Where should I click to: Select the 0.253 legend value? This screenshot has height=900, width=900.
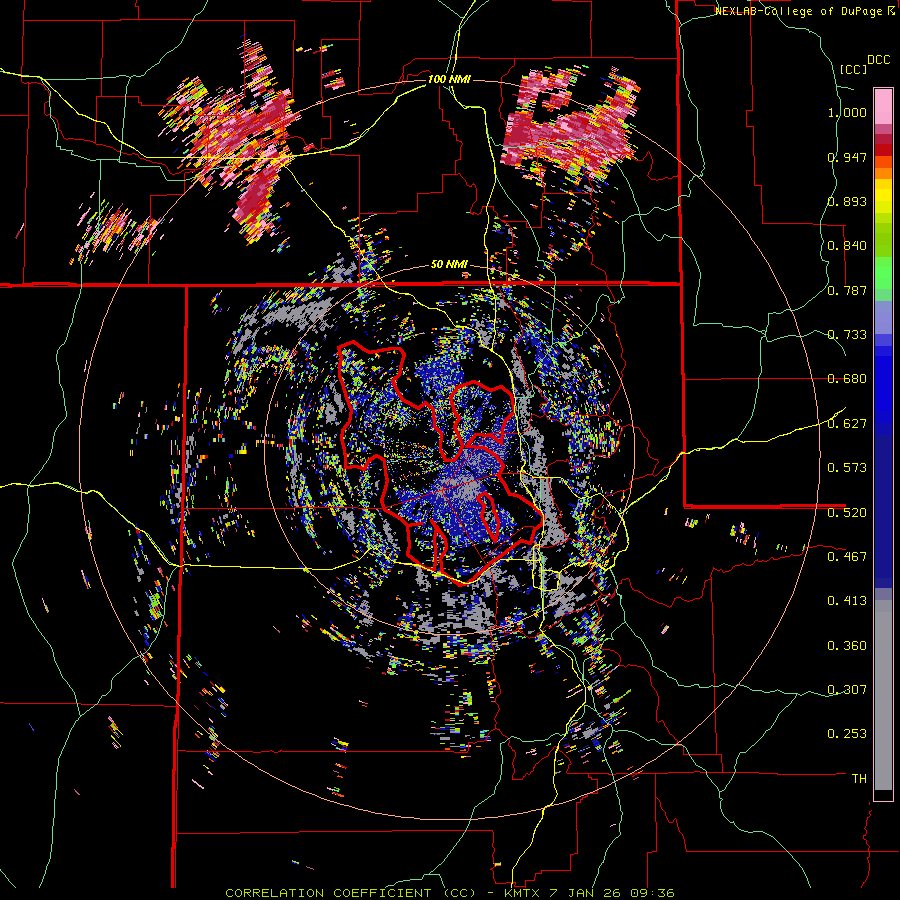tap(847, 734)
